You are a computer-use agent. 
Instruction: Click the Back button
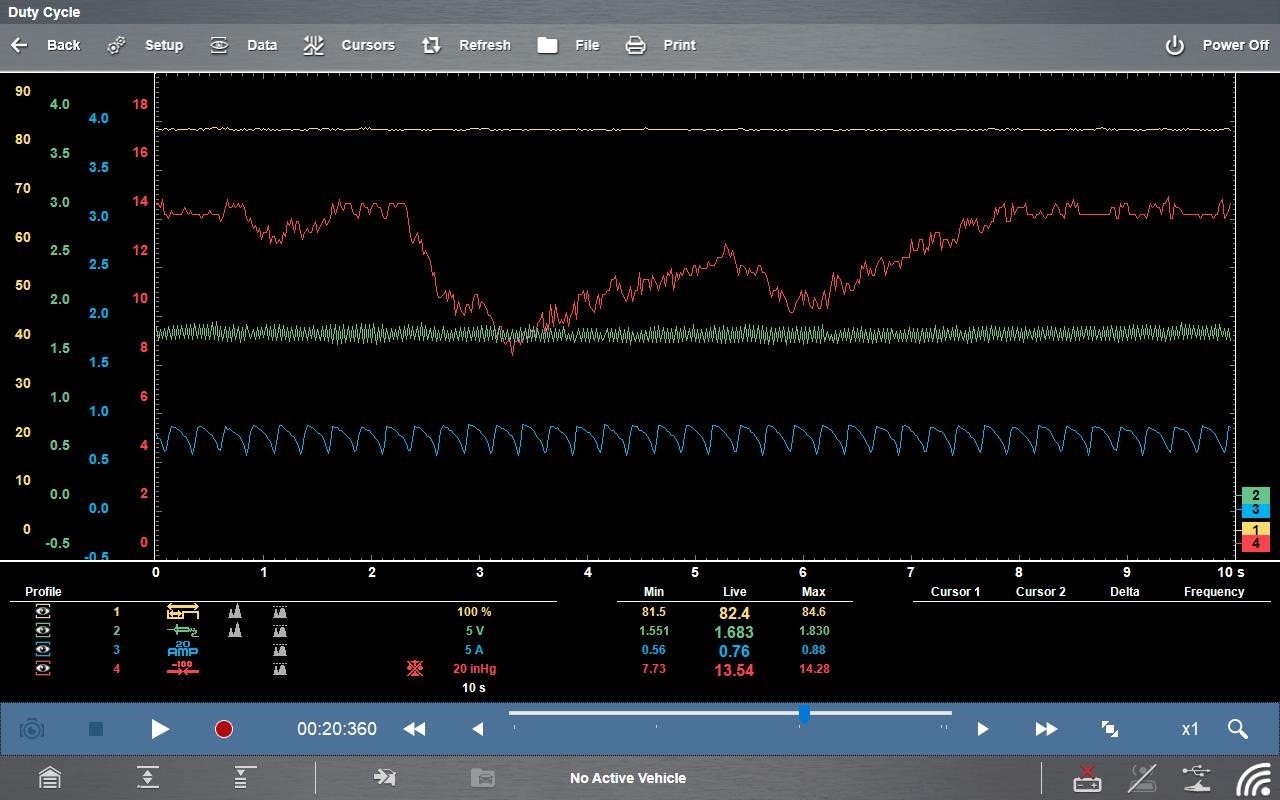pyautogui.click(x=45, y=45)
